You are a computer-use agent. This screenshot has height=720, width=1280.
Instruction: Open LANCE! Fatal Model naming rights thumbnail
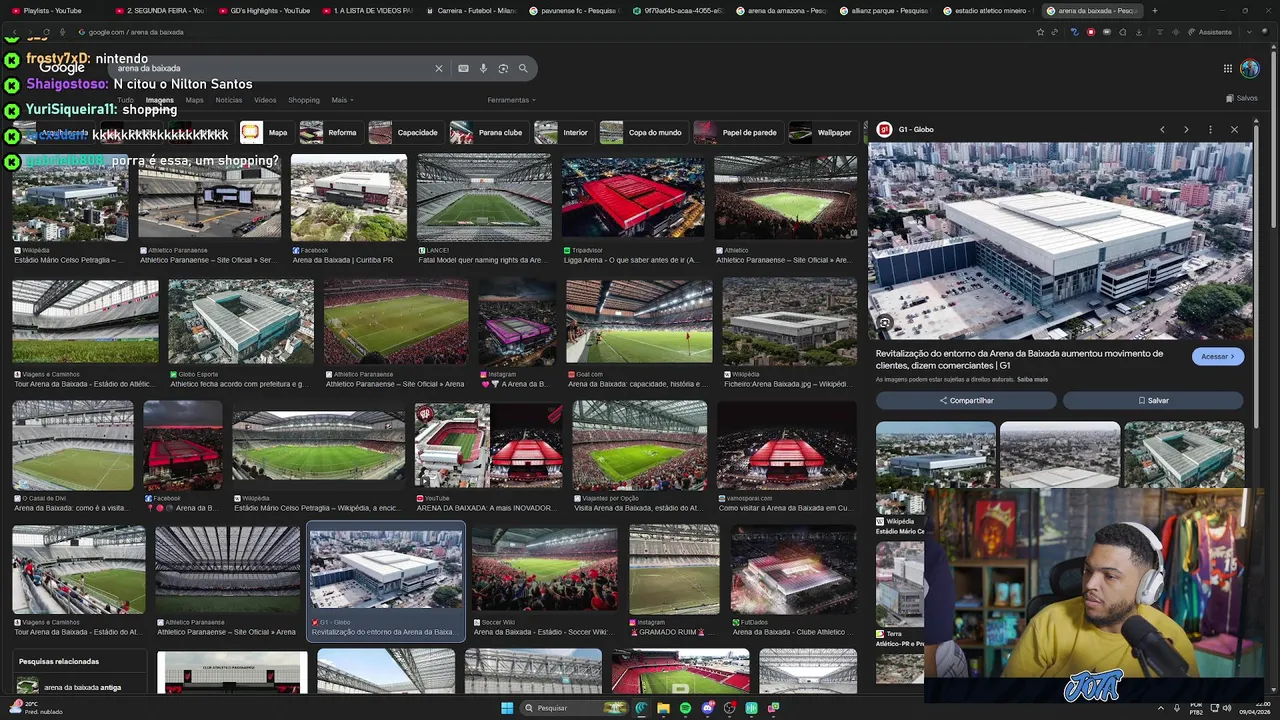pyautogui.click(x=484, y=198)
